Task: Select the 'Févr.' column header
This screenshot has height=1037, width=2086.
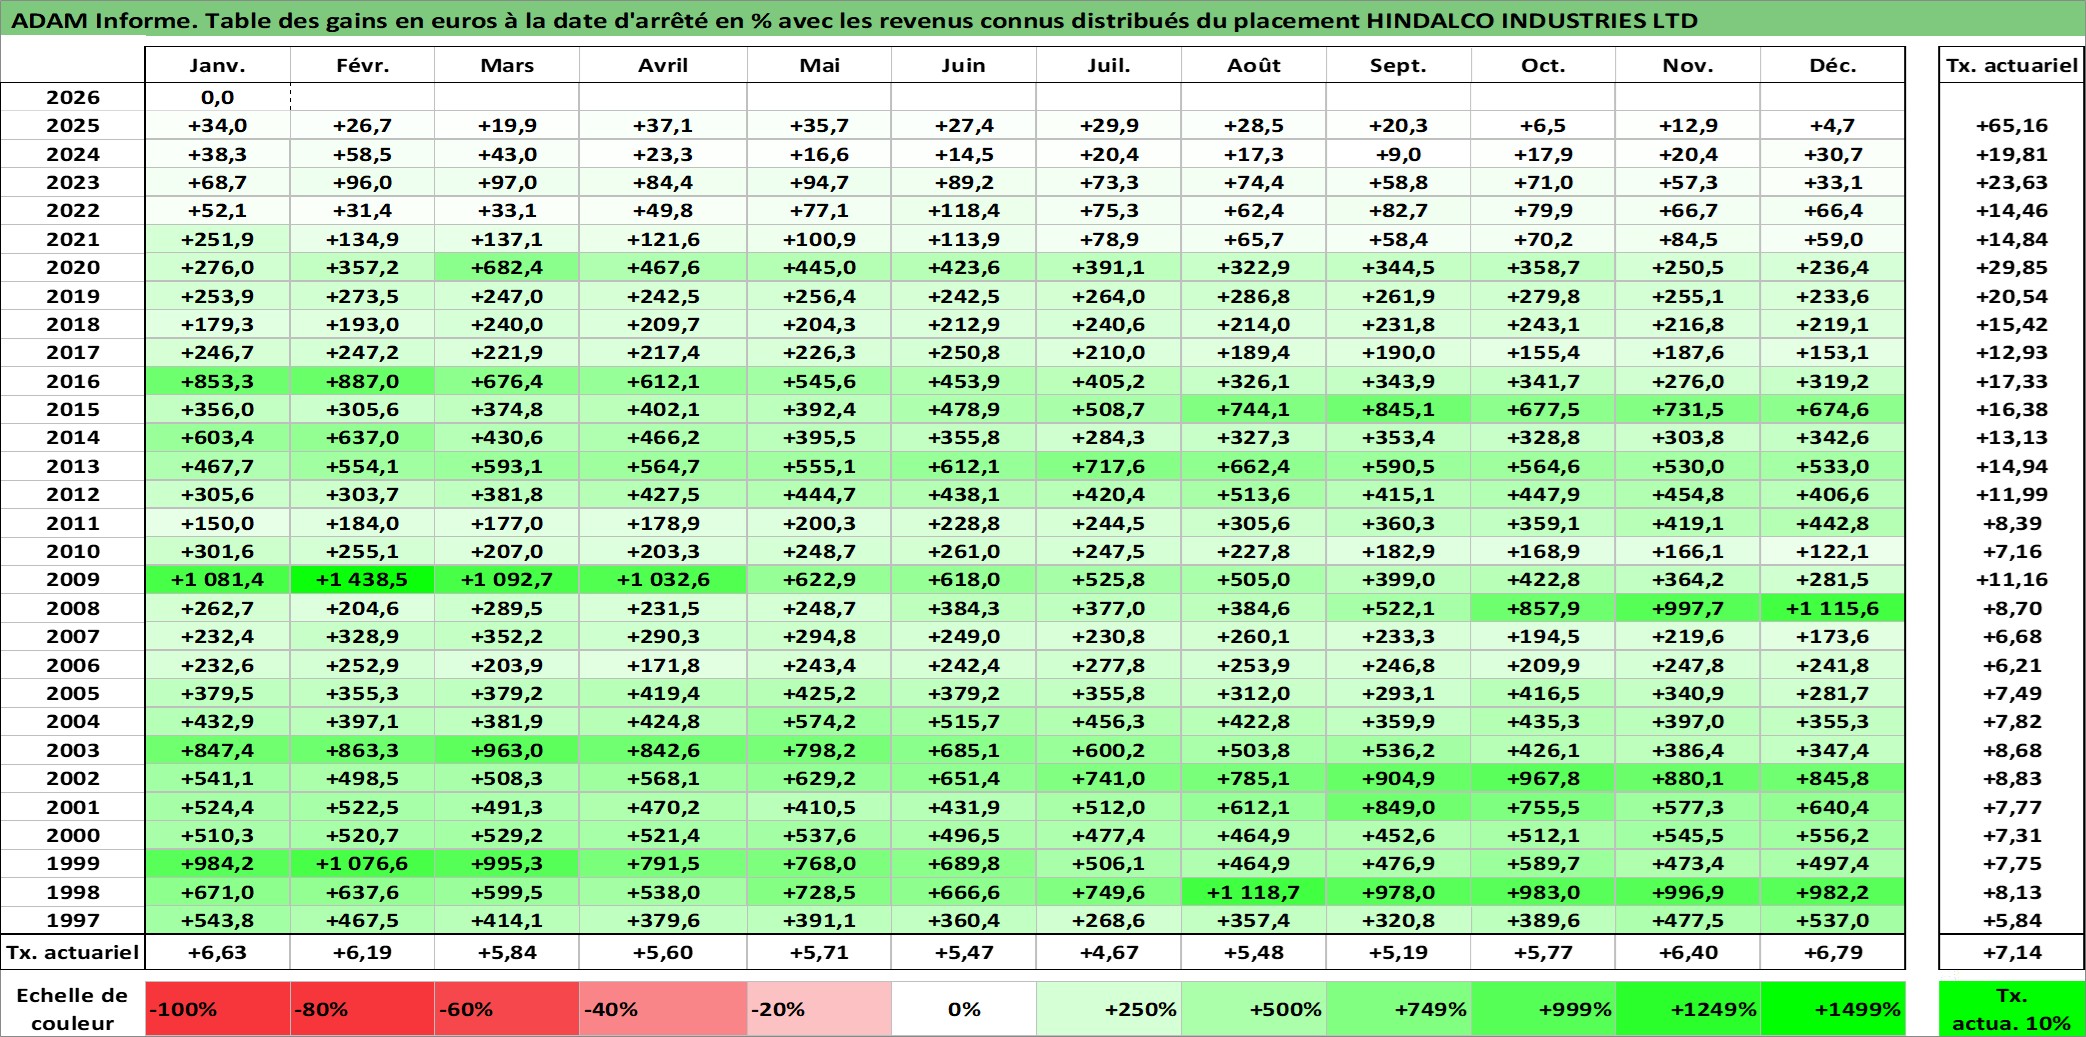Action: tap(362, 65)
